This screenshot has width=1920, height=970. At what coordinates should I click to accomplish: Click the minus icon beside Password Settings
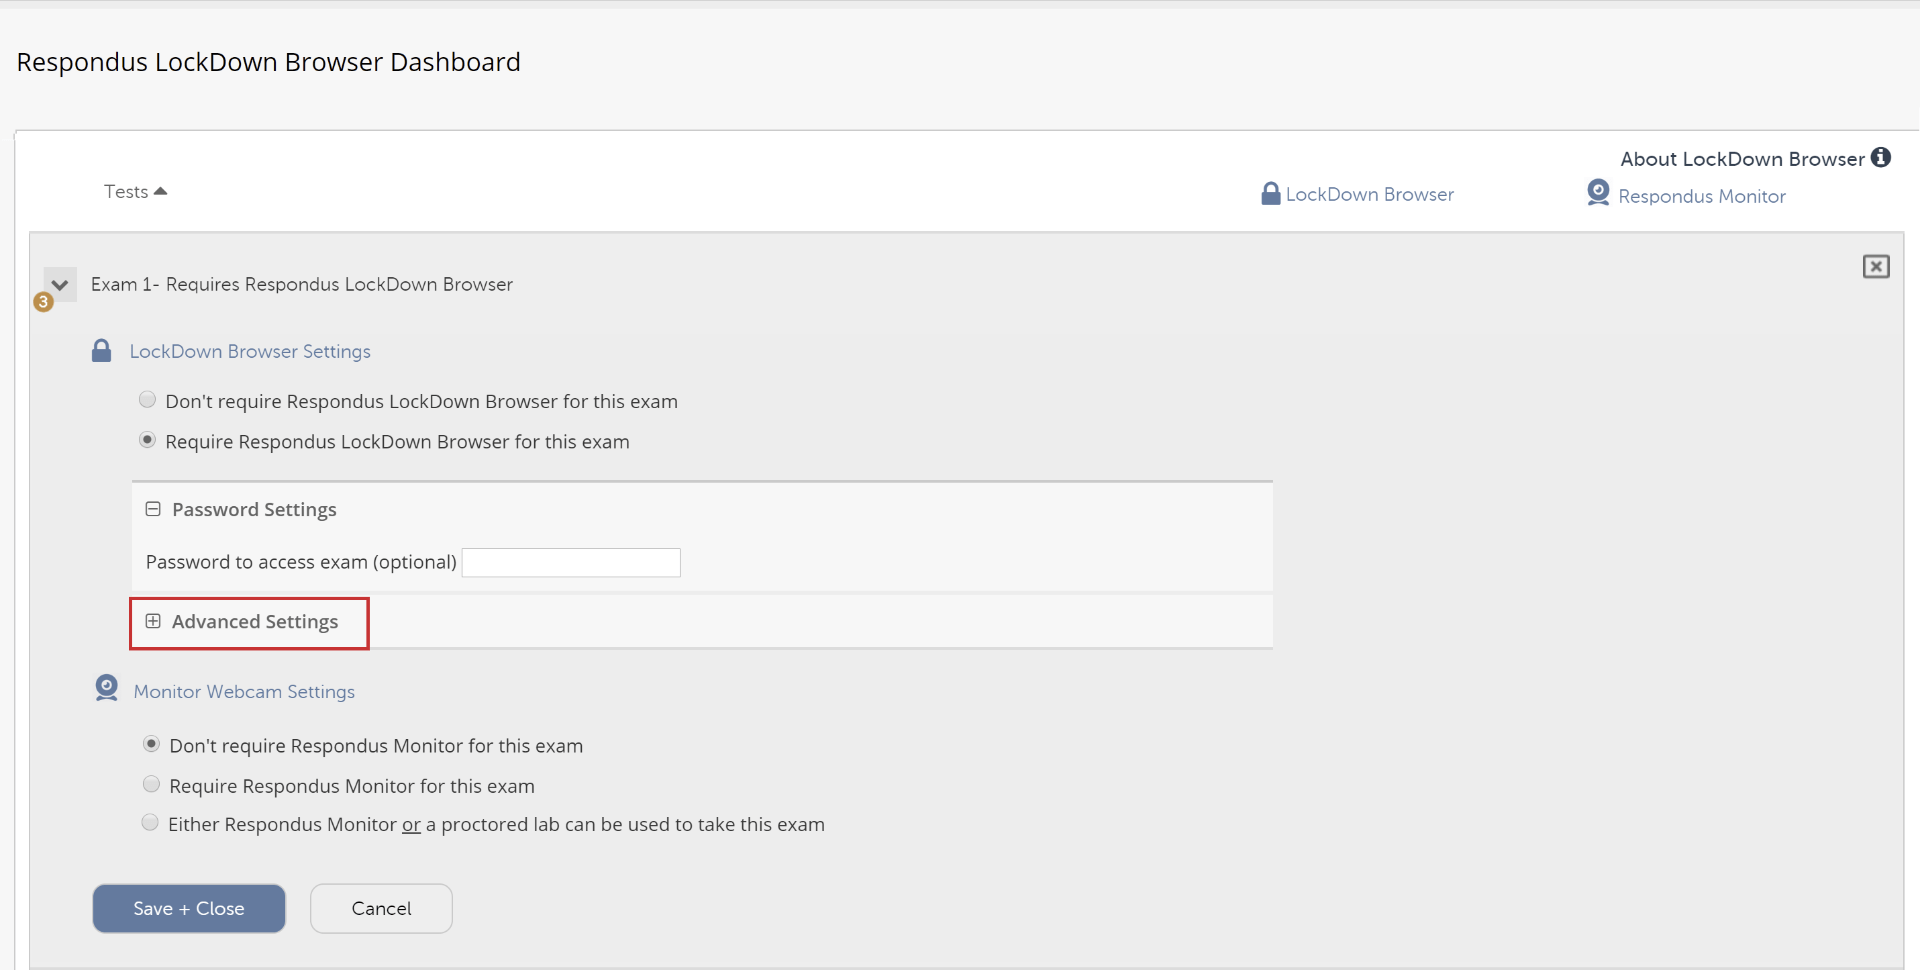(x=153, y=508)
